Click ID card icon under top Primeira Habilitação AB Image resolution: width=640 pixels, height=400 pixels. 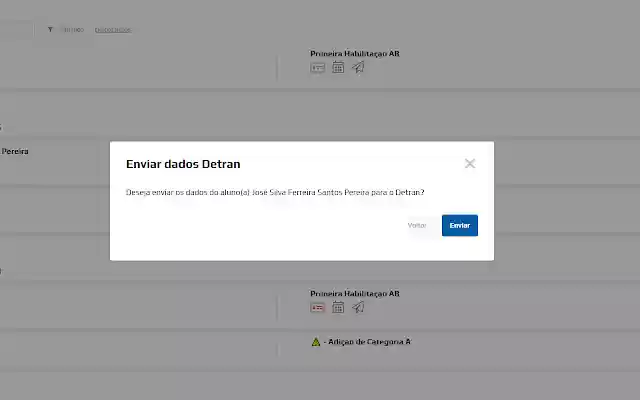tap(318, 68)
